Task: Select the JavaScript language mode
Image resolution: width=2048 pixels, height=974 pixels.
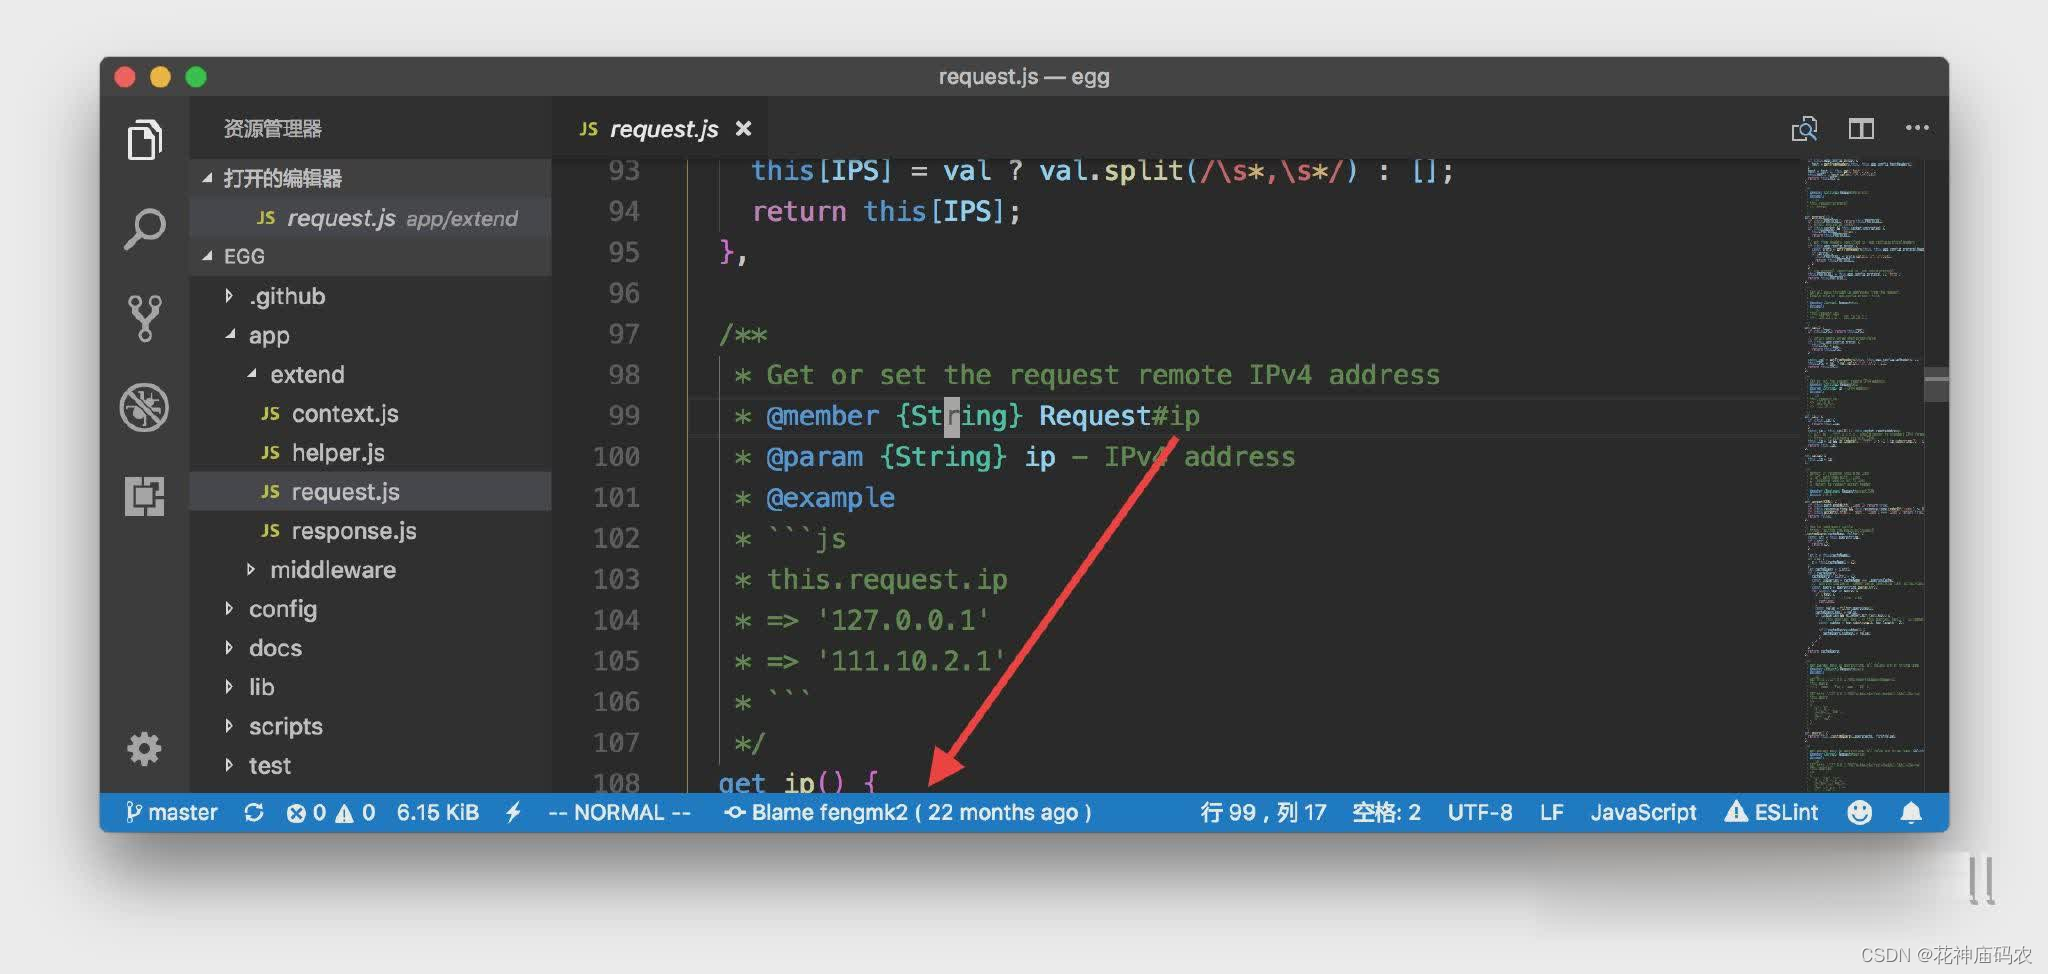Action: (1643, 812)
